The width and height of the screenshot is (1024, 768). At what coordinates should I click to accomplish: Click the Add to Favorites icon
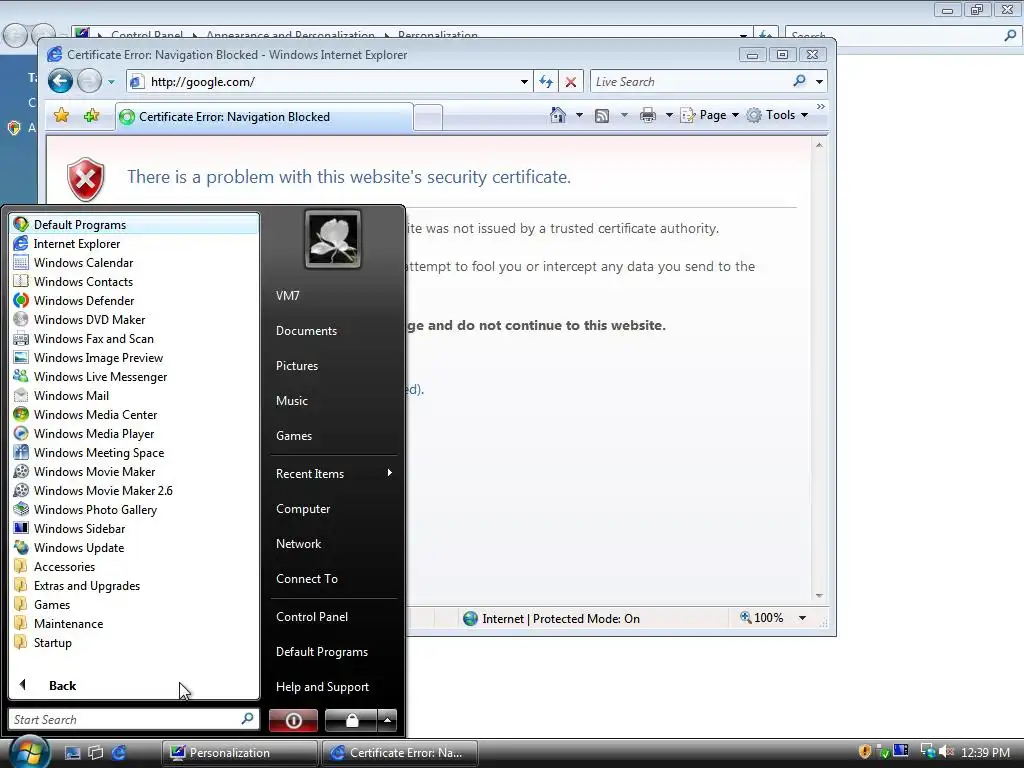(x=91, y=116)
